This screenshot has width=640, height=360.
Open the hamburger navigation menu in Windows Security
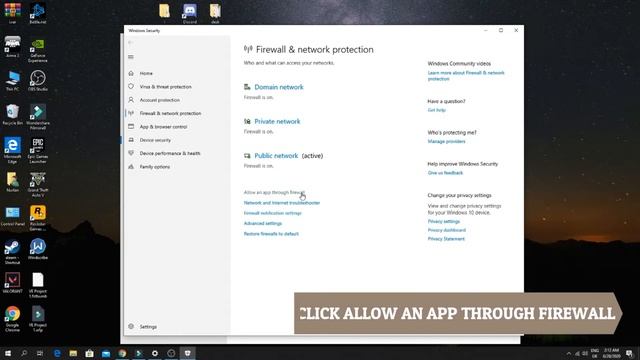coord(131,57)
